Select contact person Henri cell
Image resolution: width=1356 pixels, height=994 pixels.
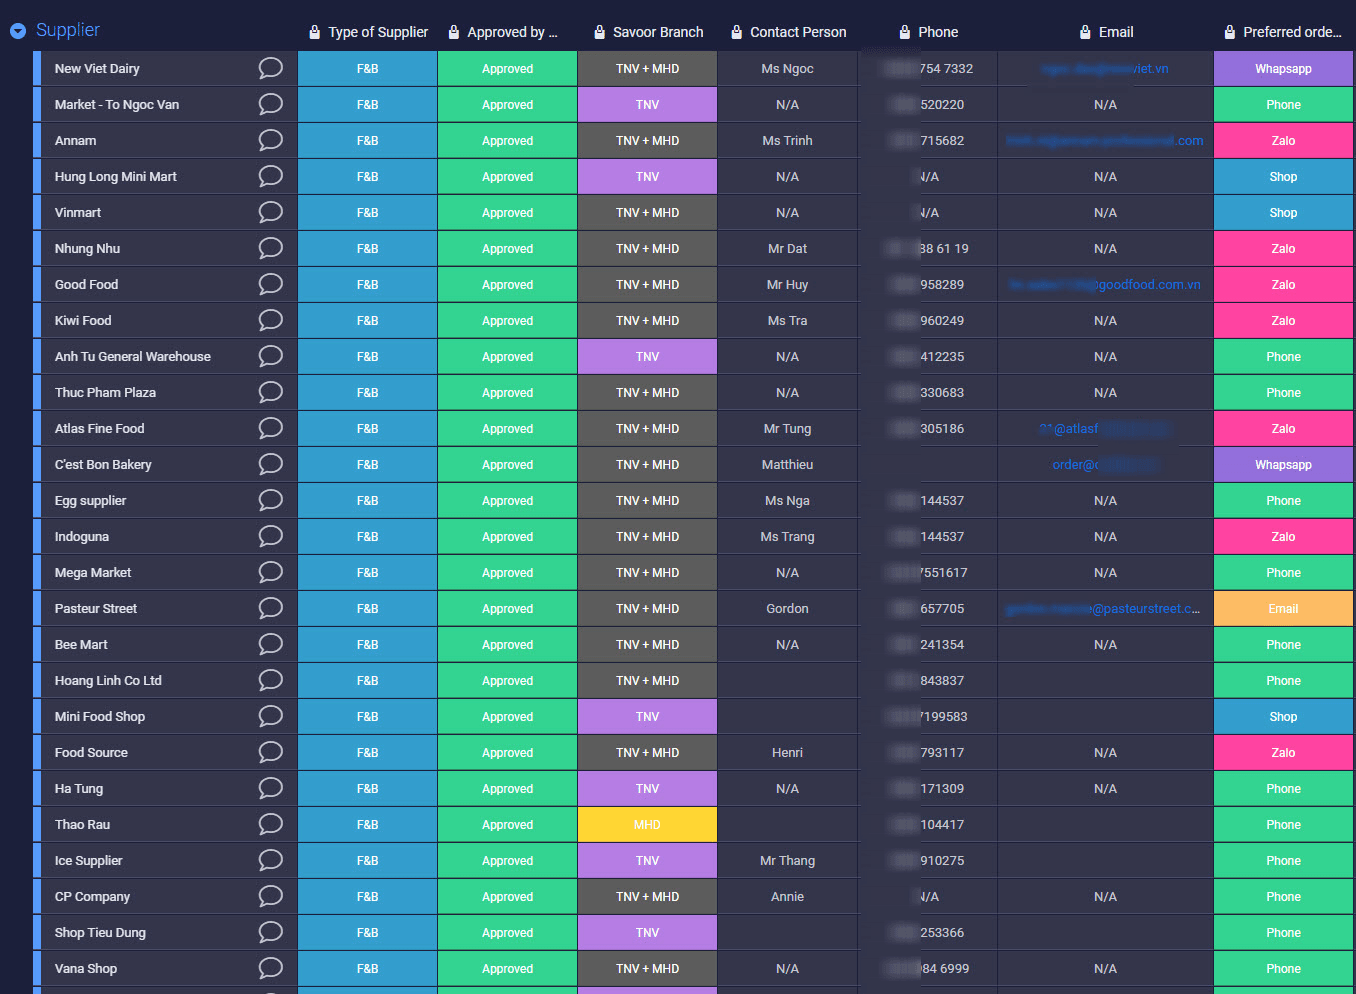click(787, 753)
